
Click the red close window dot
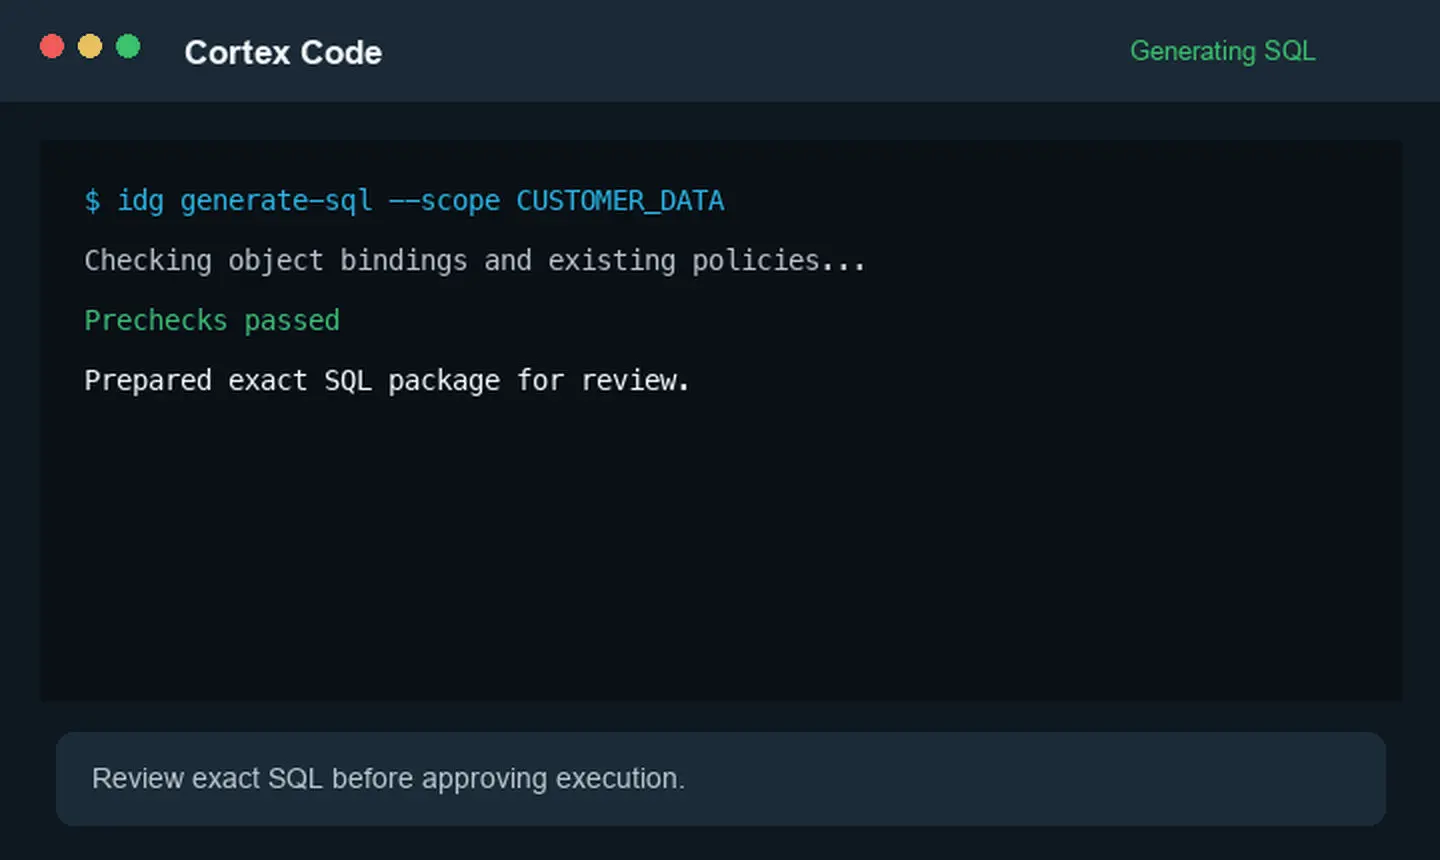(52, 46)
